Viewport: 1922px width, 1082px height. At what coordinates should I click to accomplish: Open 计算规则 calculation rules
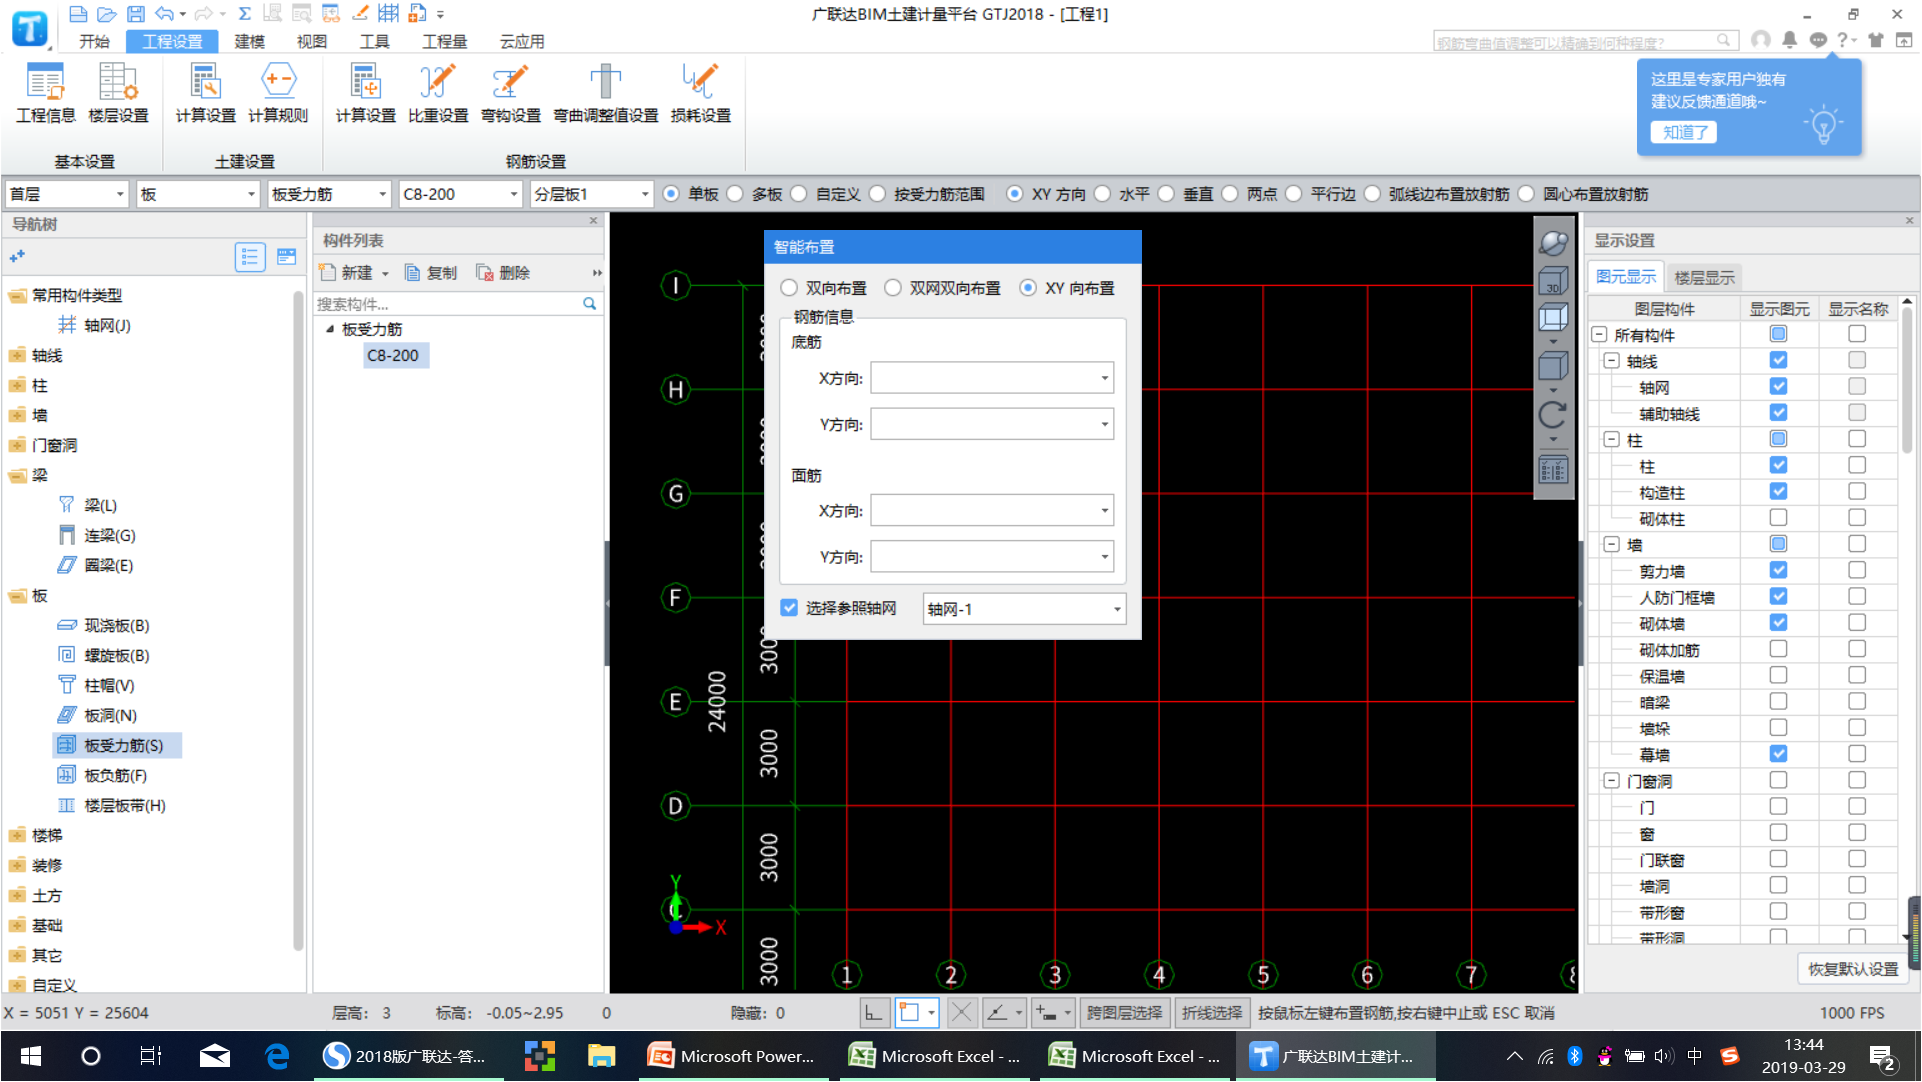point(278,93)
